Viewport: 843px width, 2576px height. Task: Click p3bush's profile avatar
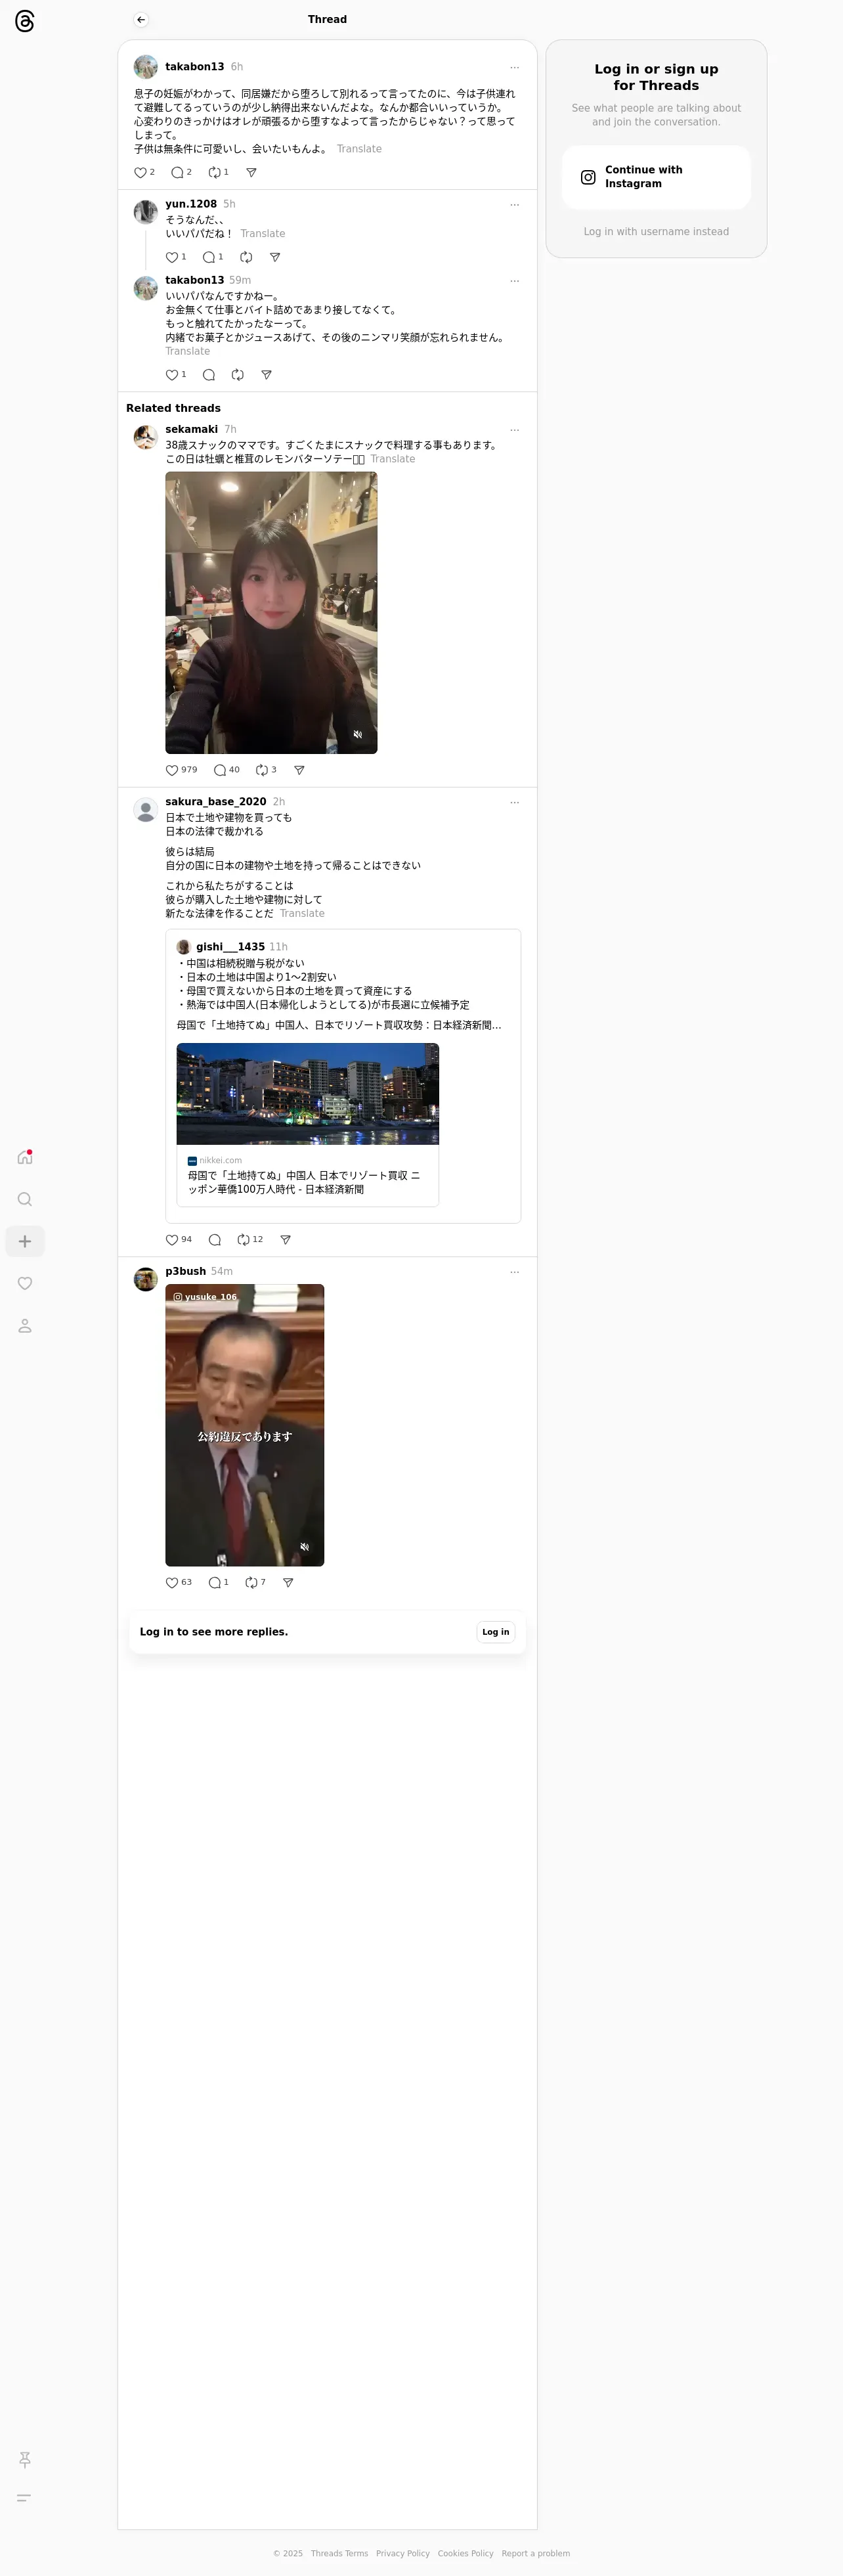[x=146, y=1279]
